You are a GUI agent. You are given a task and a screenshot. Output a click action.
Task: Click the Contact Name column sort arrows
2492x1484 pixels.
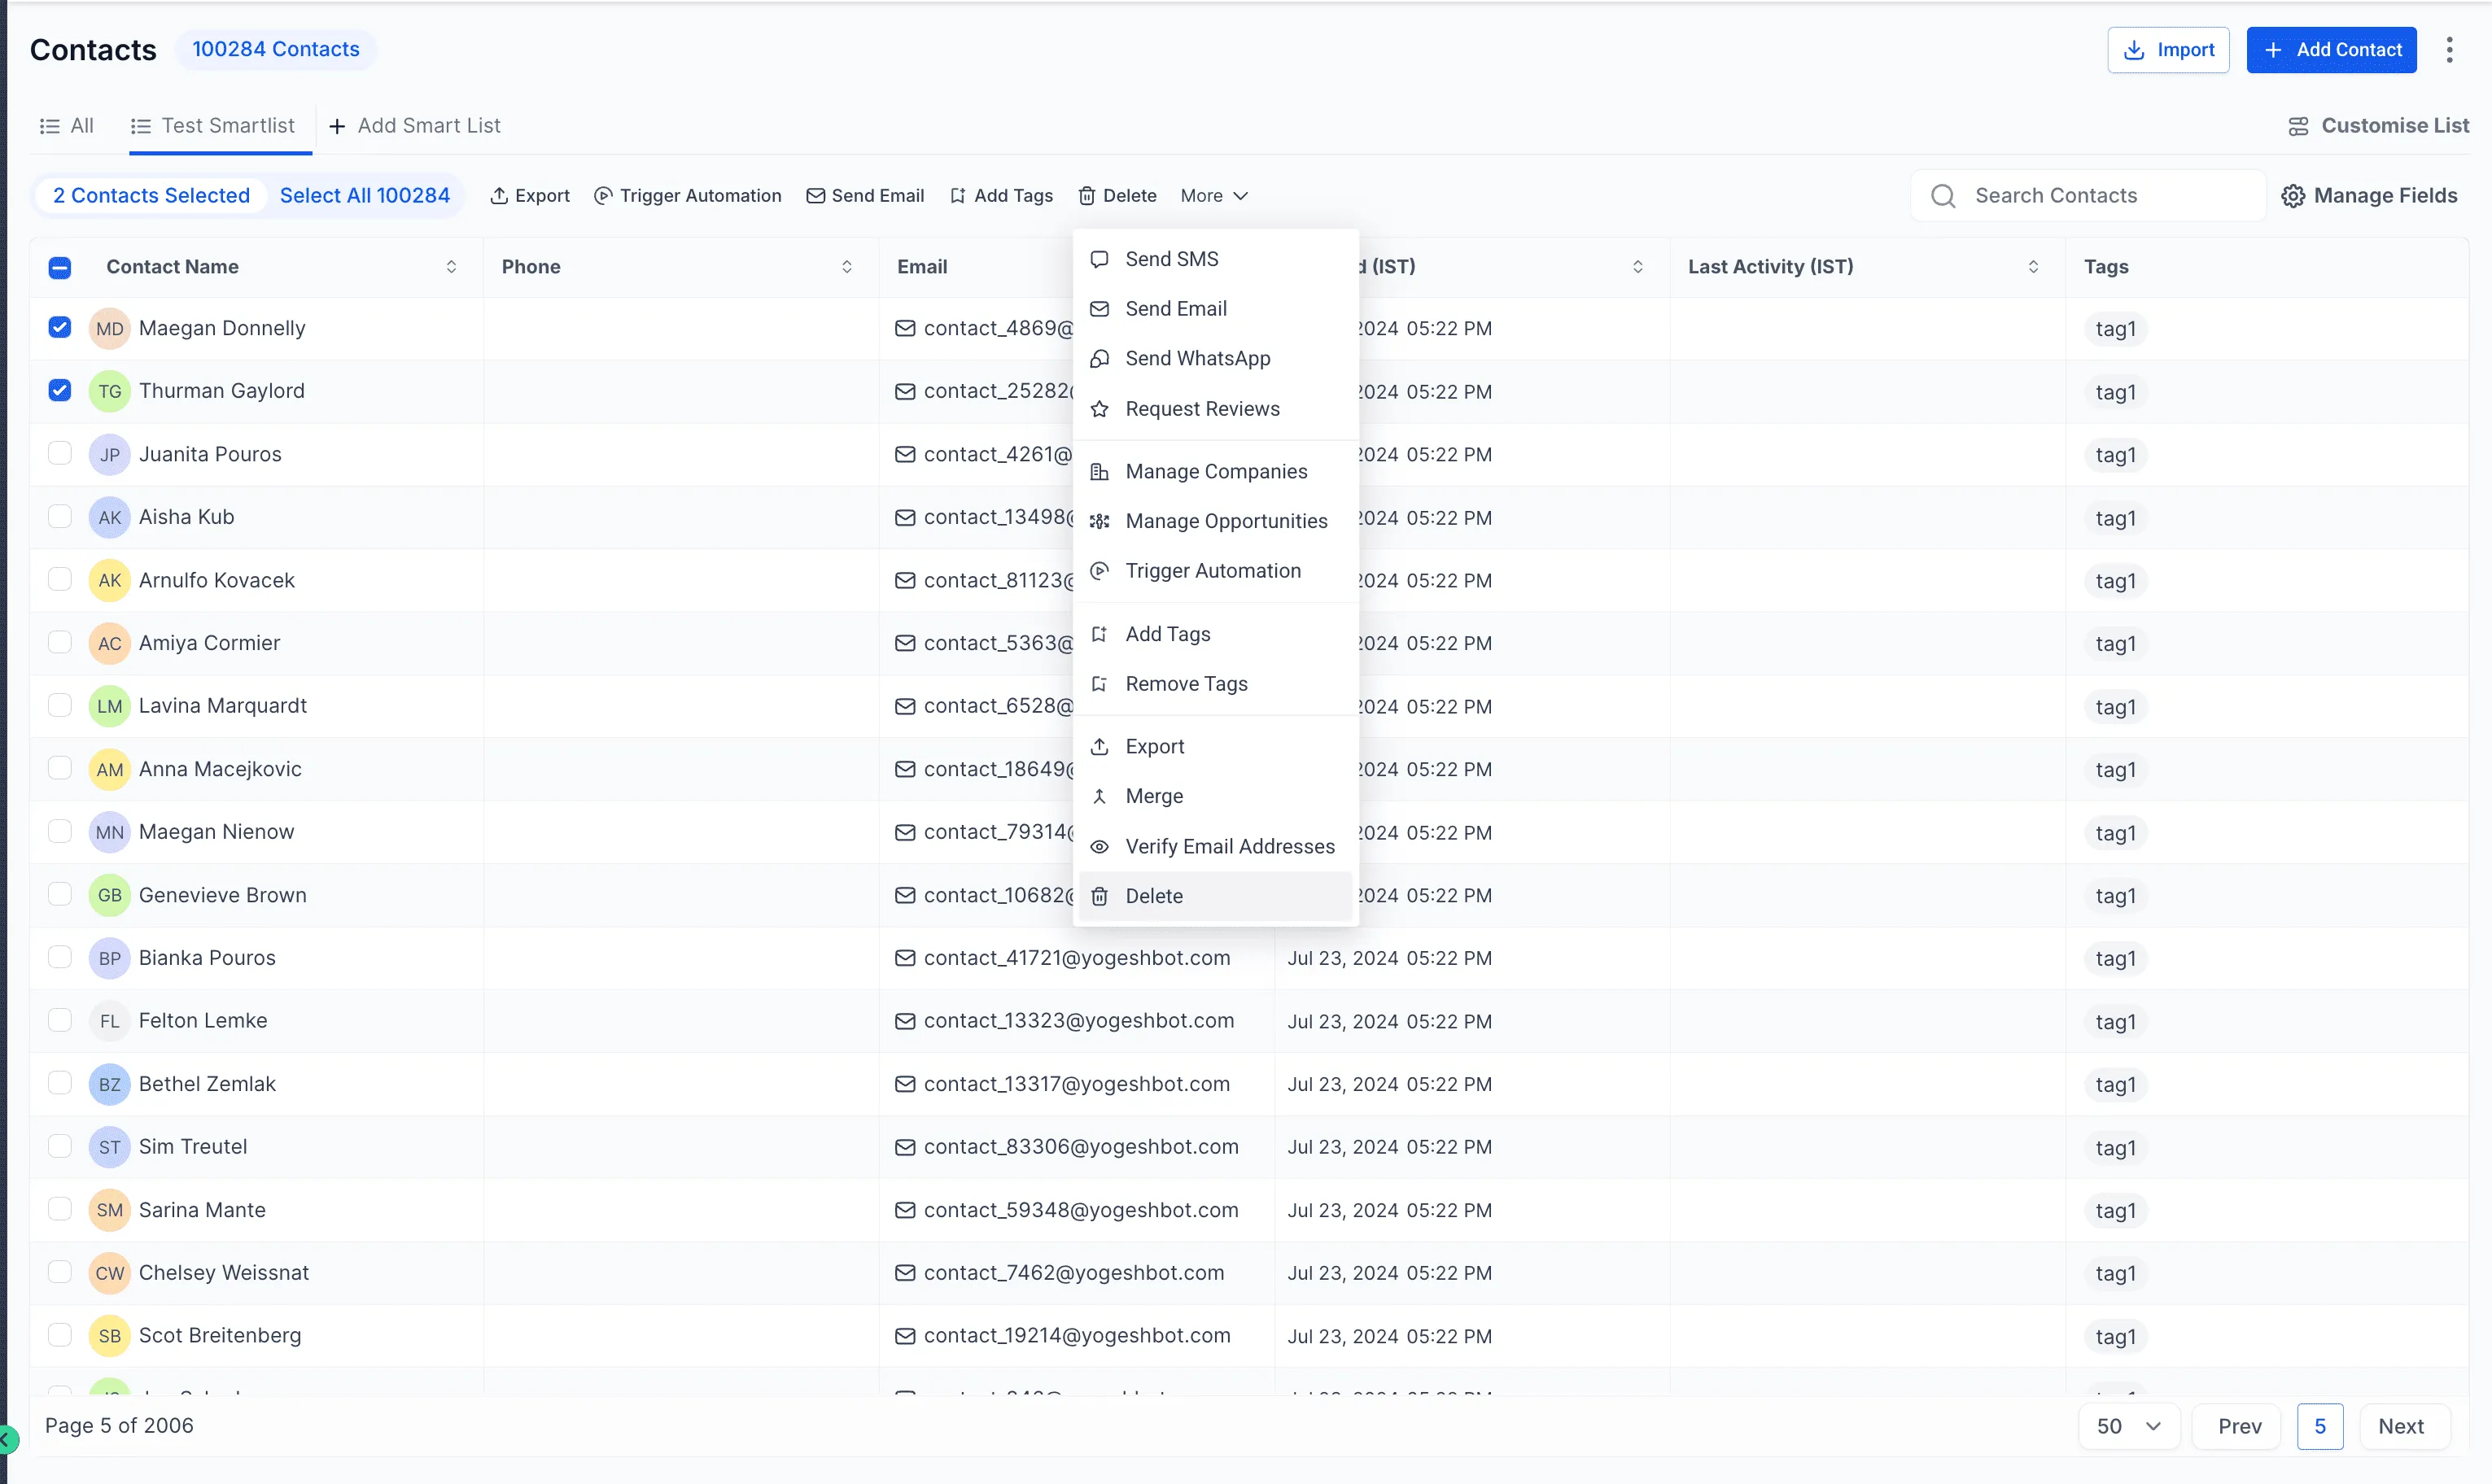pos(451,266)
